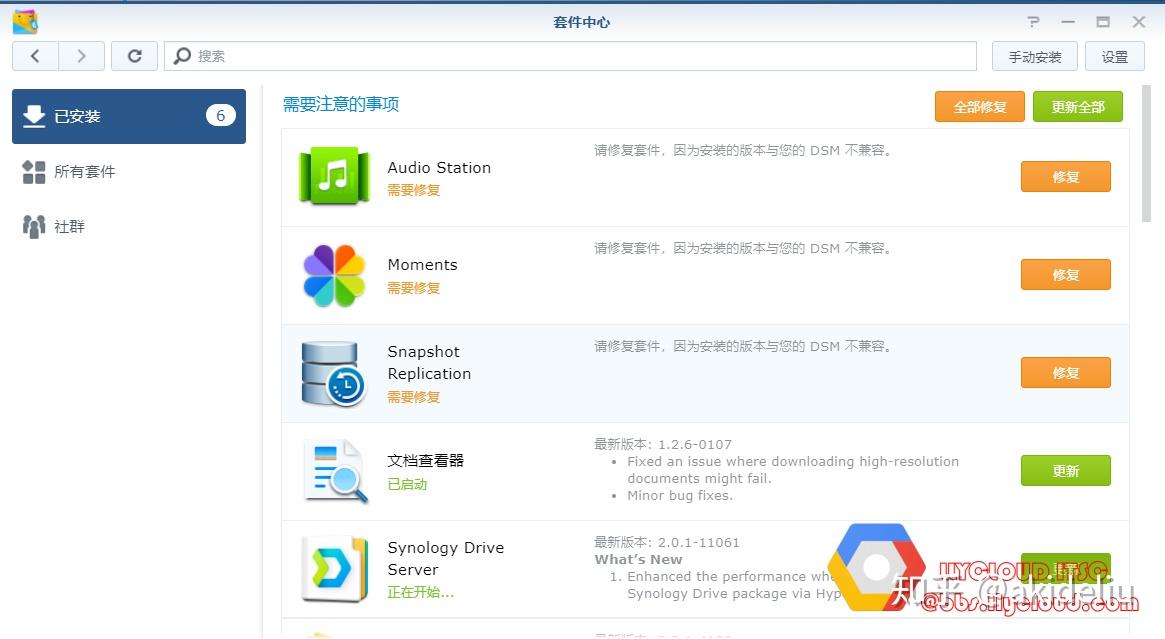Click the forward navigation arrow
Screen dimensions: 1165x639
[82, 56]
